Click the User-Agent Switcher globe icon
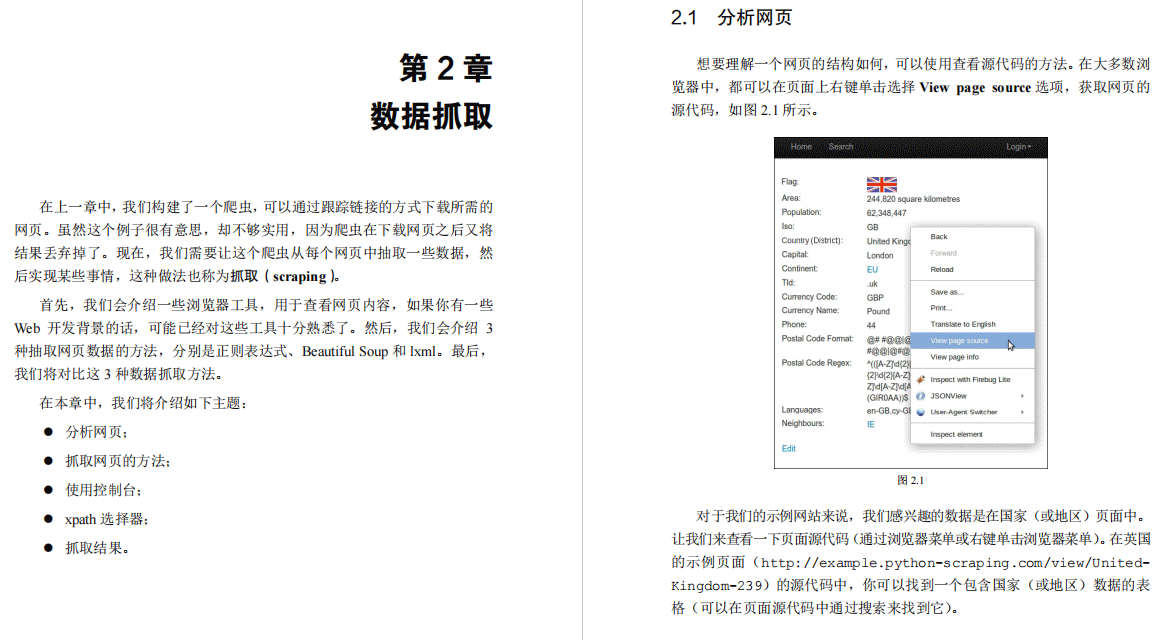This screenshot has width=1176, height=640. [x=921, y=412]
